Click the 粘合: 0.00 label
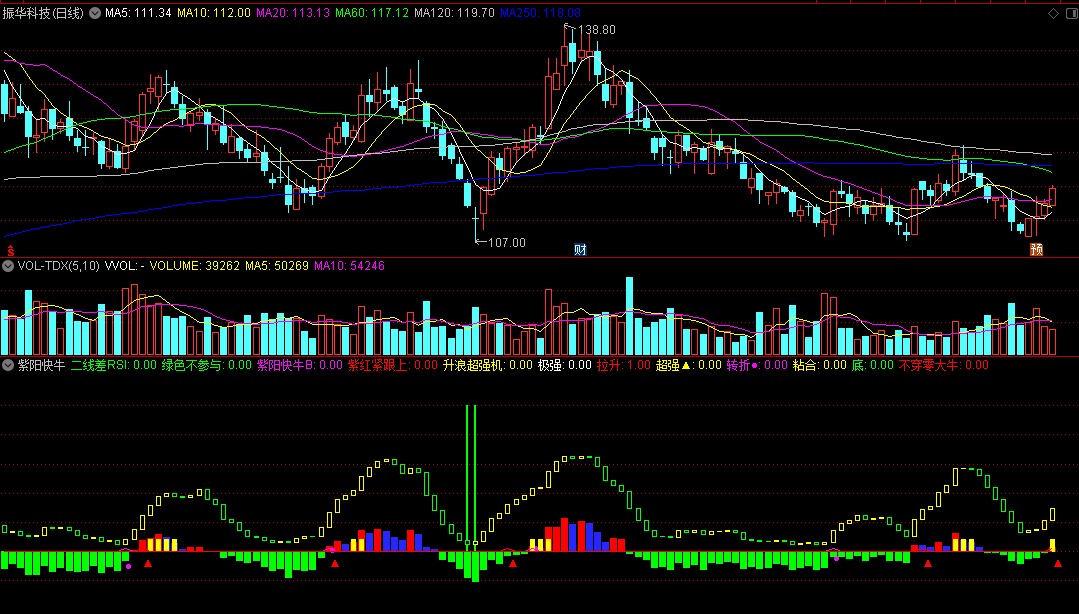The width and height of the screenshot is (1079, 614). tap(820, 365)
